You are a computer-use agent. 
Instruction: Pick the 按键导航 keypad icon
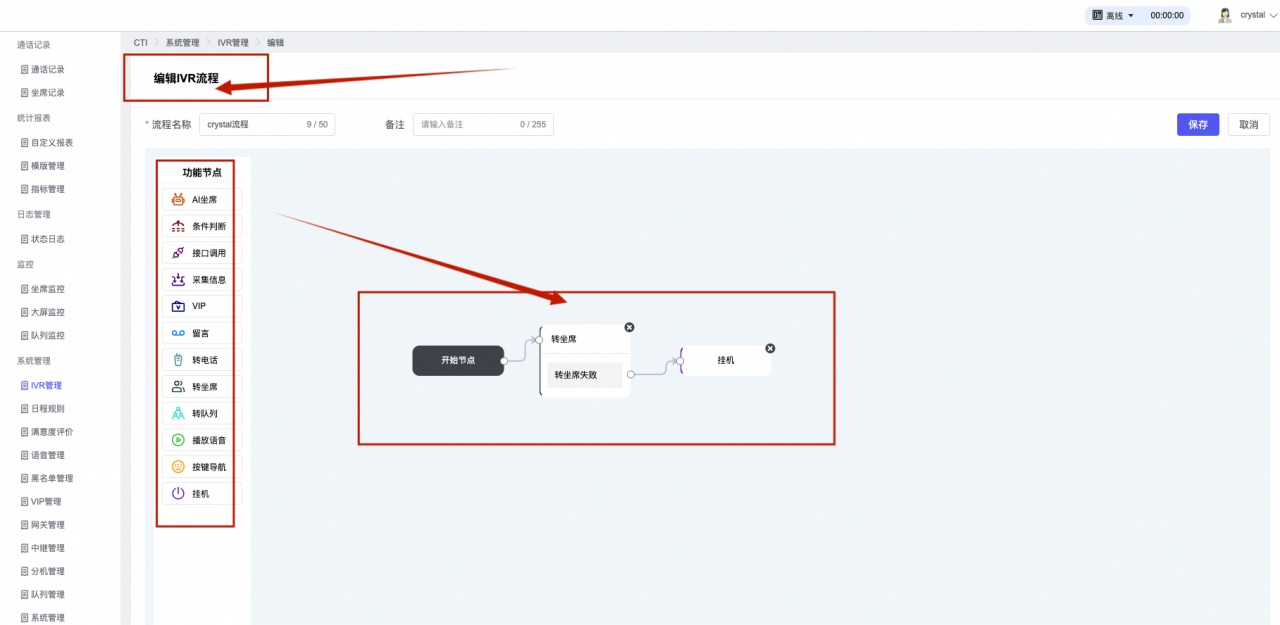point(178,467)
